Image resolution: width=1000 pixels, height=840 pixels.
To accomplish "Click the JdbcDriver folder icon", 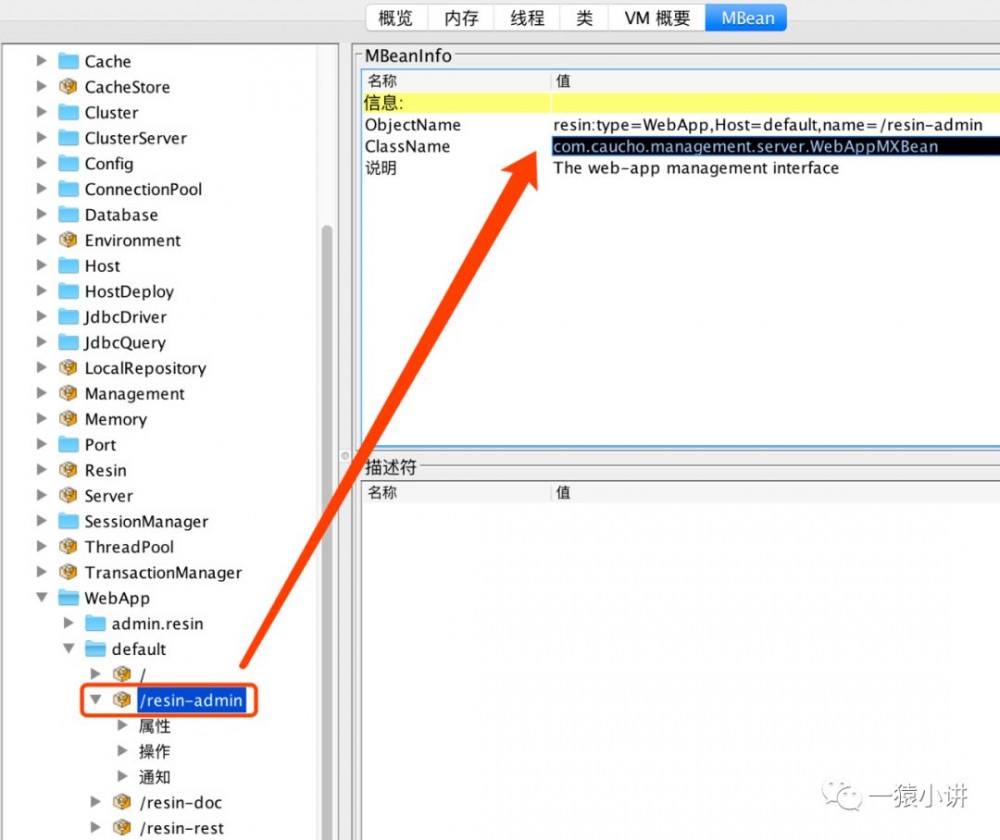I will tap(68, 316).
